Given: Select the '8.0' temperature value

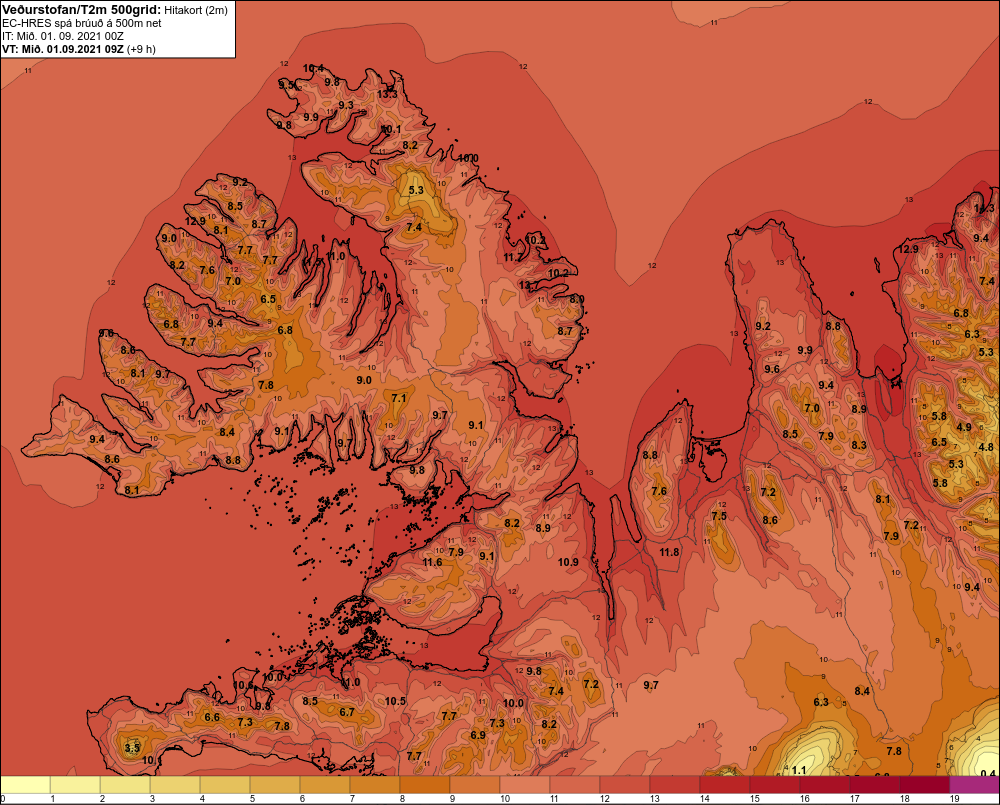Looking at the screenshot, I should tap(577, 299).
